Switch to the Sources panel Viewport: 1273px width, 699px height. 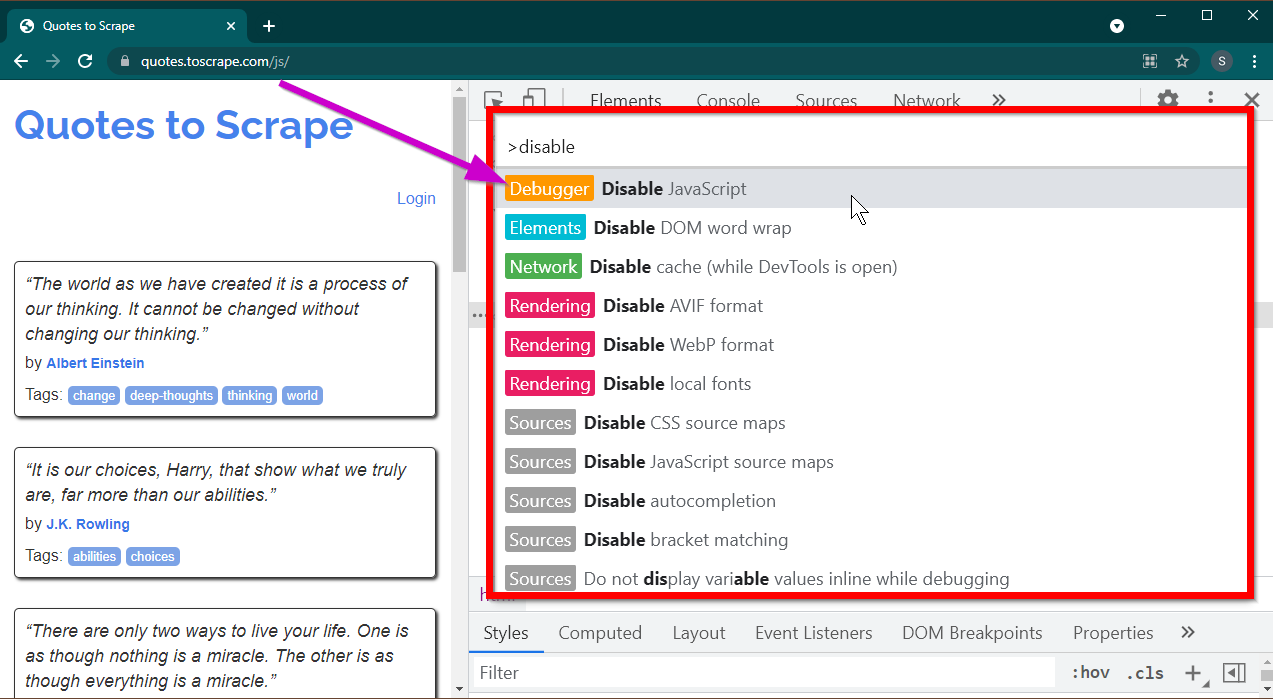pos(826,100)
